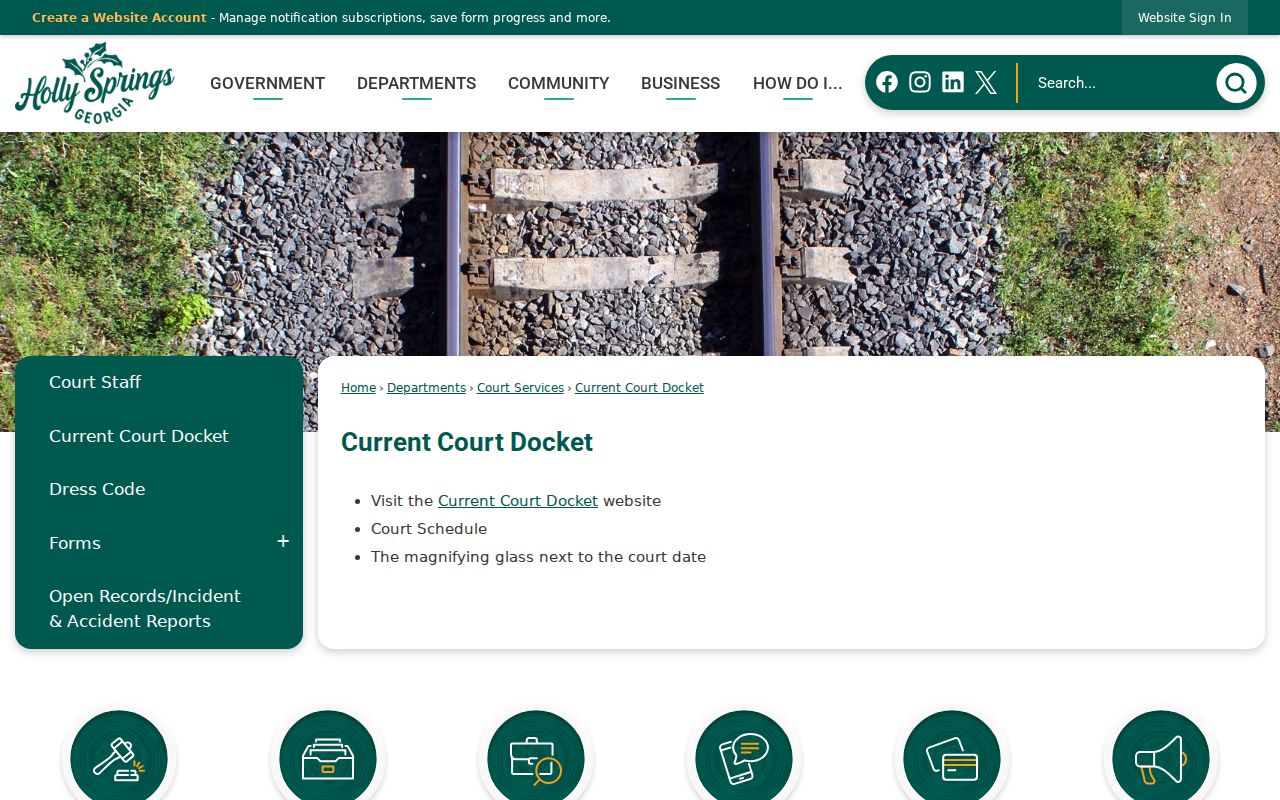This screenshot has height=800, width=1280.
Task: Go to Court Services in the breadcrumb
Action: tap(520, 388)
